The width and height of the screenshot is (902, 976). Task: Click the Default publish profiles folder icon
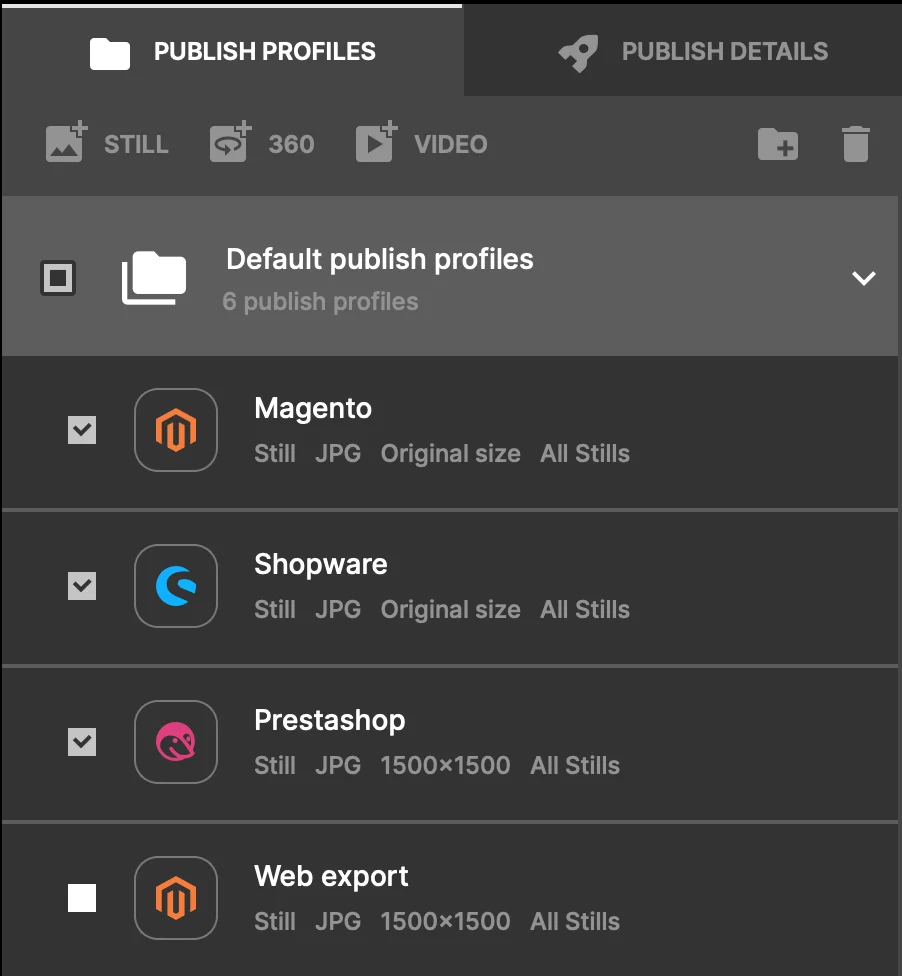[154, 278]
